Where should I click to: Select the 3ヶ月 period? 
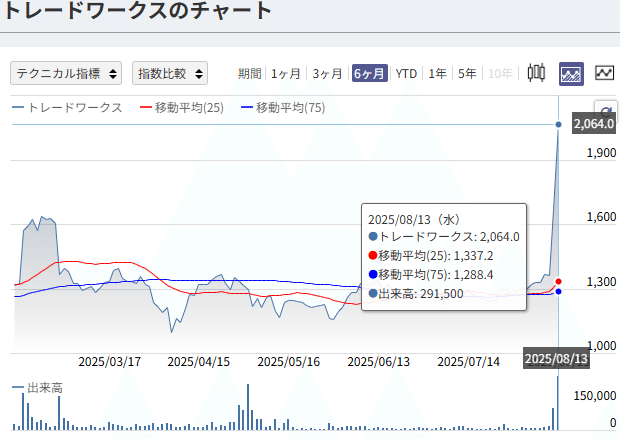coord(327,74)
